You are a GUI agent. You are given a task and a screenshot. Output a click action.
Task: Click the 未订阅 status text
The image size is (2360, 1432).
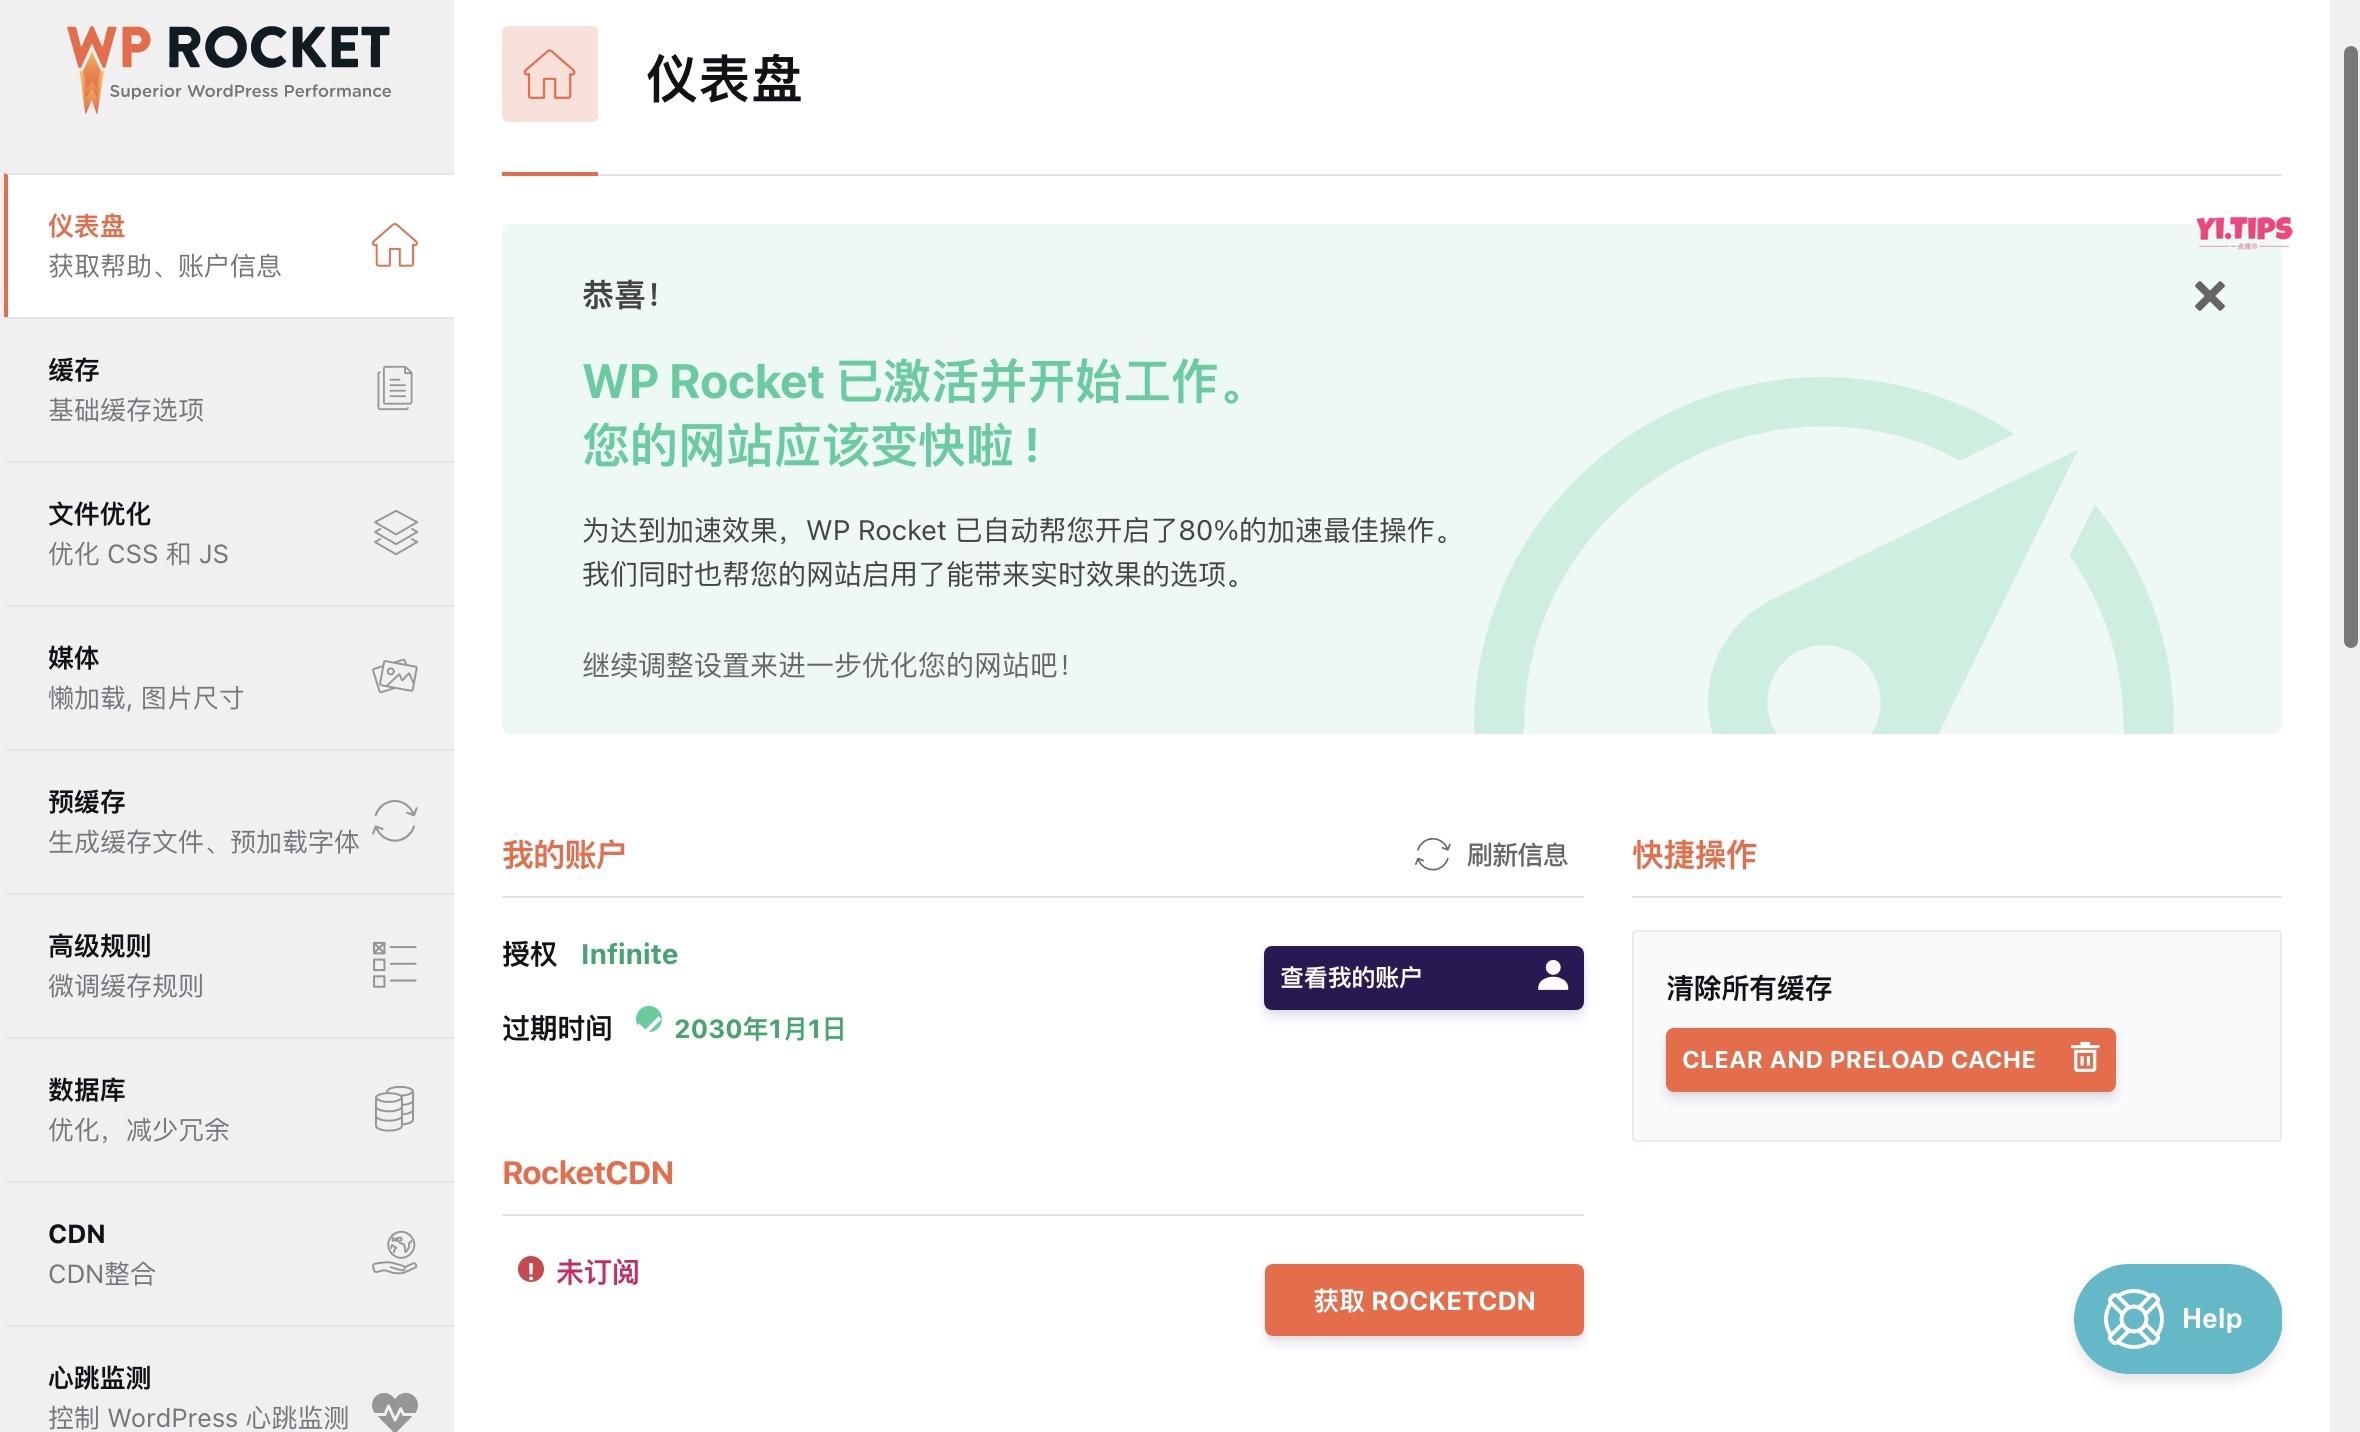pos(597,1272)
